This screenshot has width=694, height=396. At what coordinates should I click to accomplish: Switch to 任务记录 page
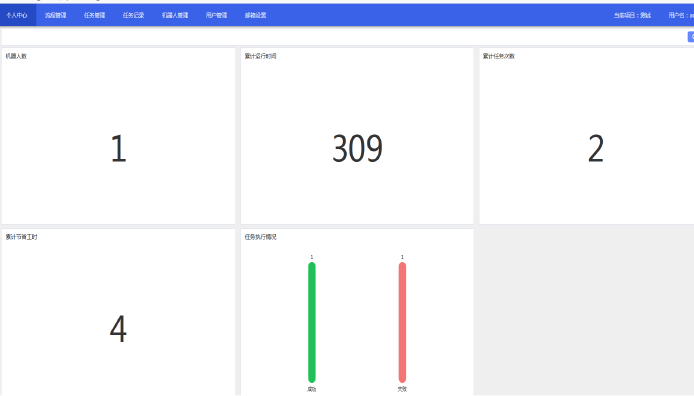pyautogui.click(x=133, y=15)
